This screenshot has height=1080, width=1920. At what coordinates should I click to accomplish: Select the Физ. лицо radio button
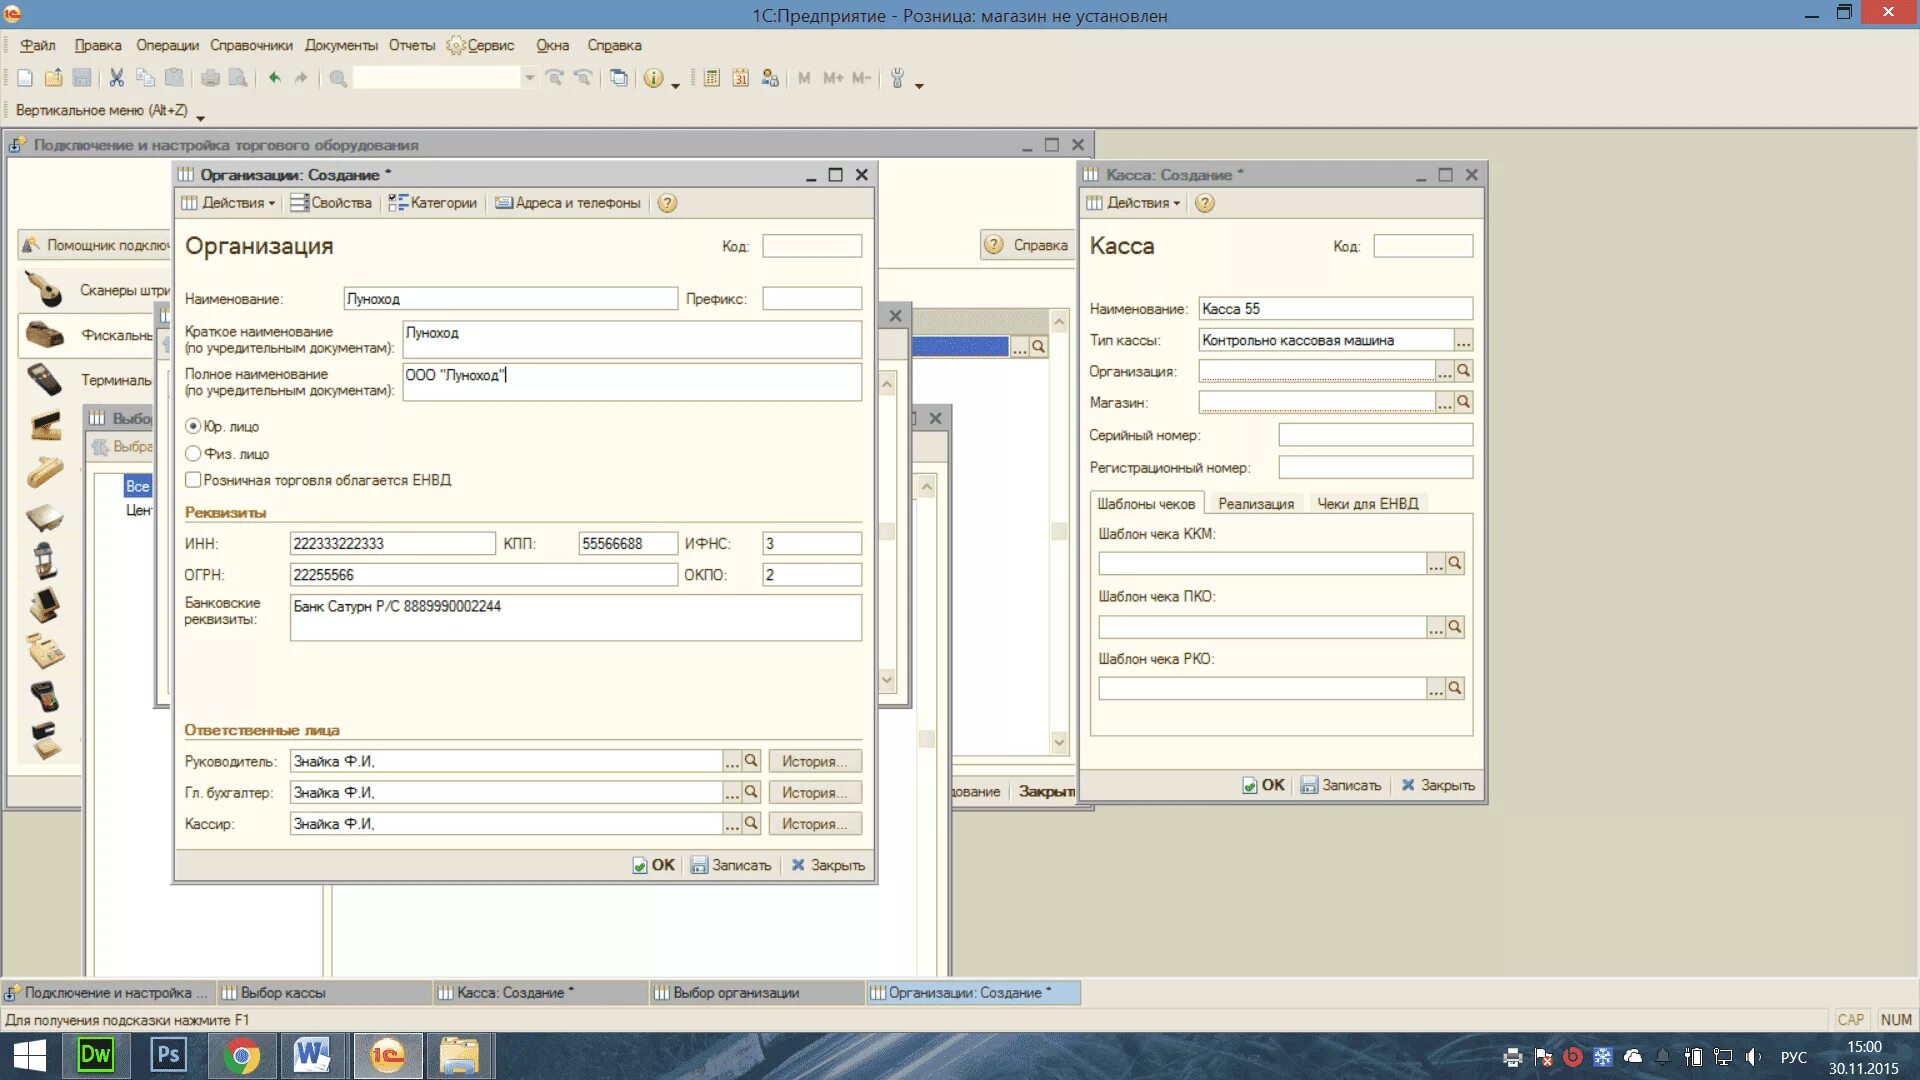[193, 453]
